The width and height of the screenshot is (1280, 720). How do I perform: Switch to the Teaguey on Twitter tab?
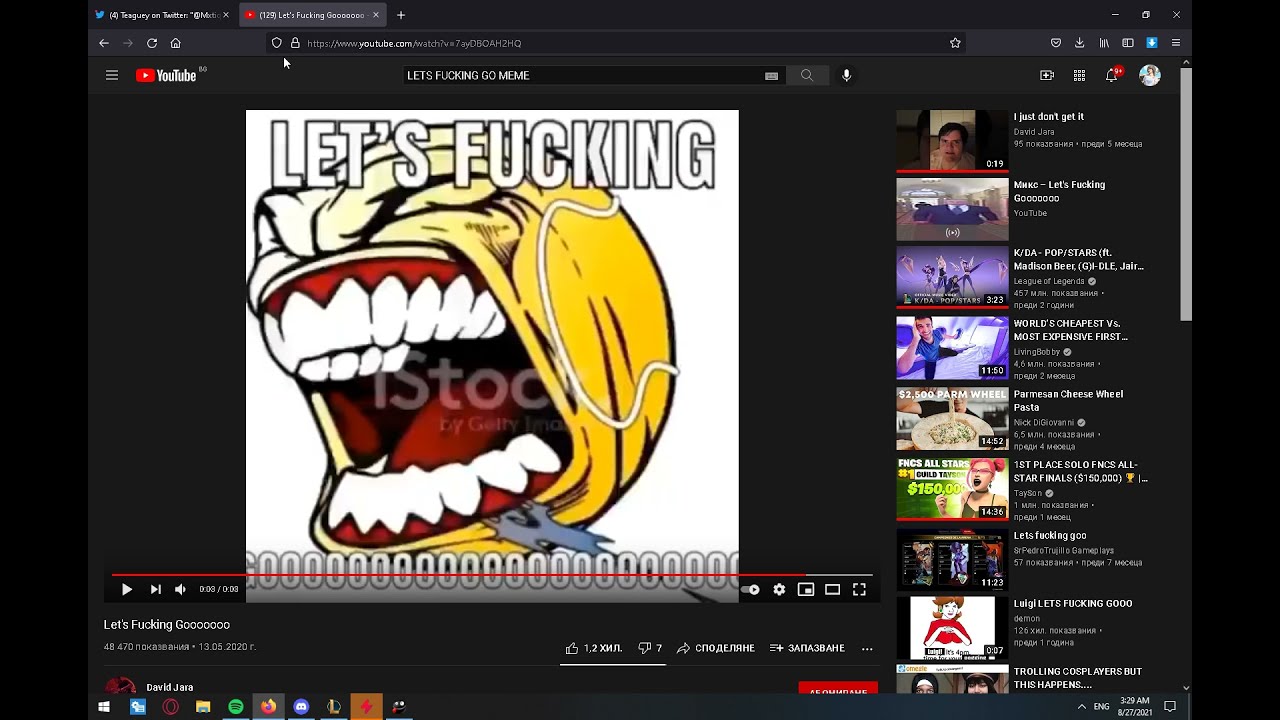click(x=161, y=15)
